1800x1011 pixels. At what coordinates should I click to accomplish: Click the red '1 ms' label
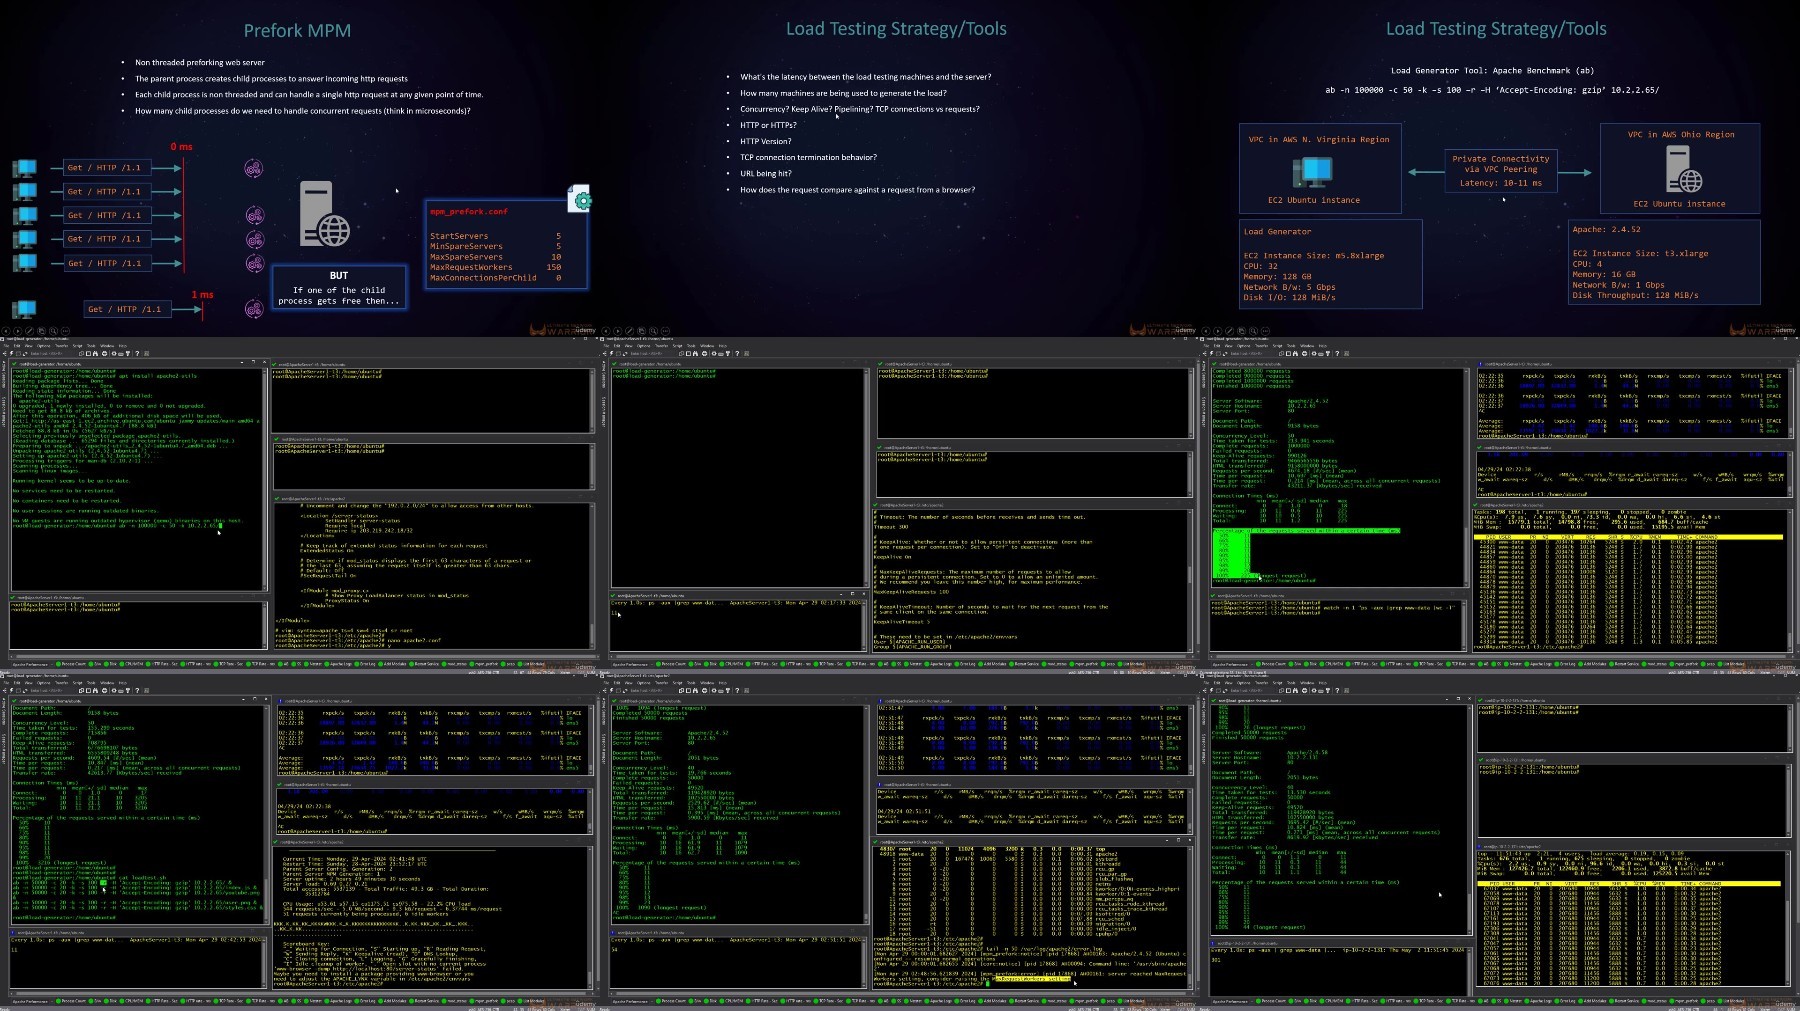point(202,295)
